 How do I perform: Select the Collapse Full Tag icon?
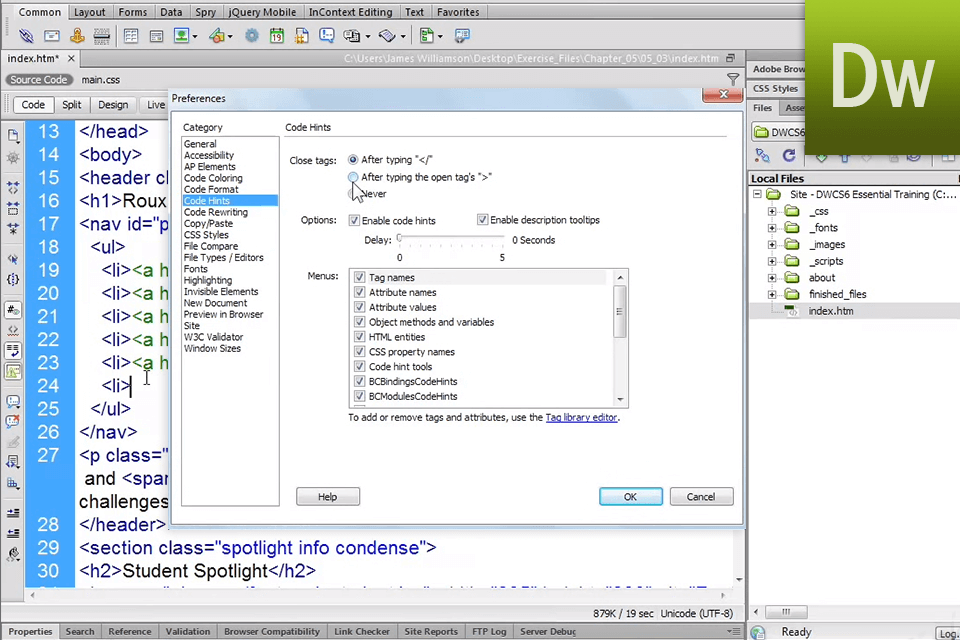point(13,189)
